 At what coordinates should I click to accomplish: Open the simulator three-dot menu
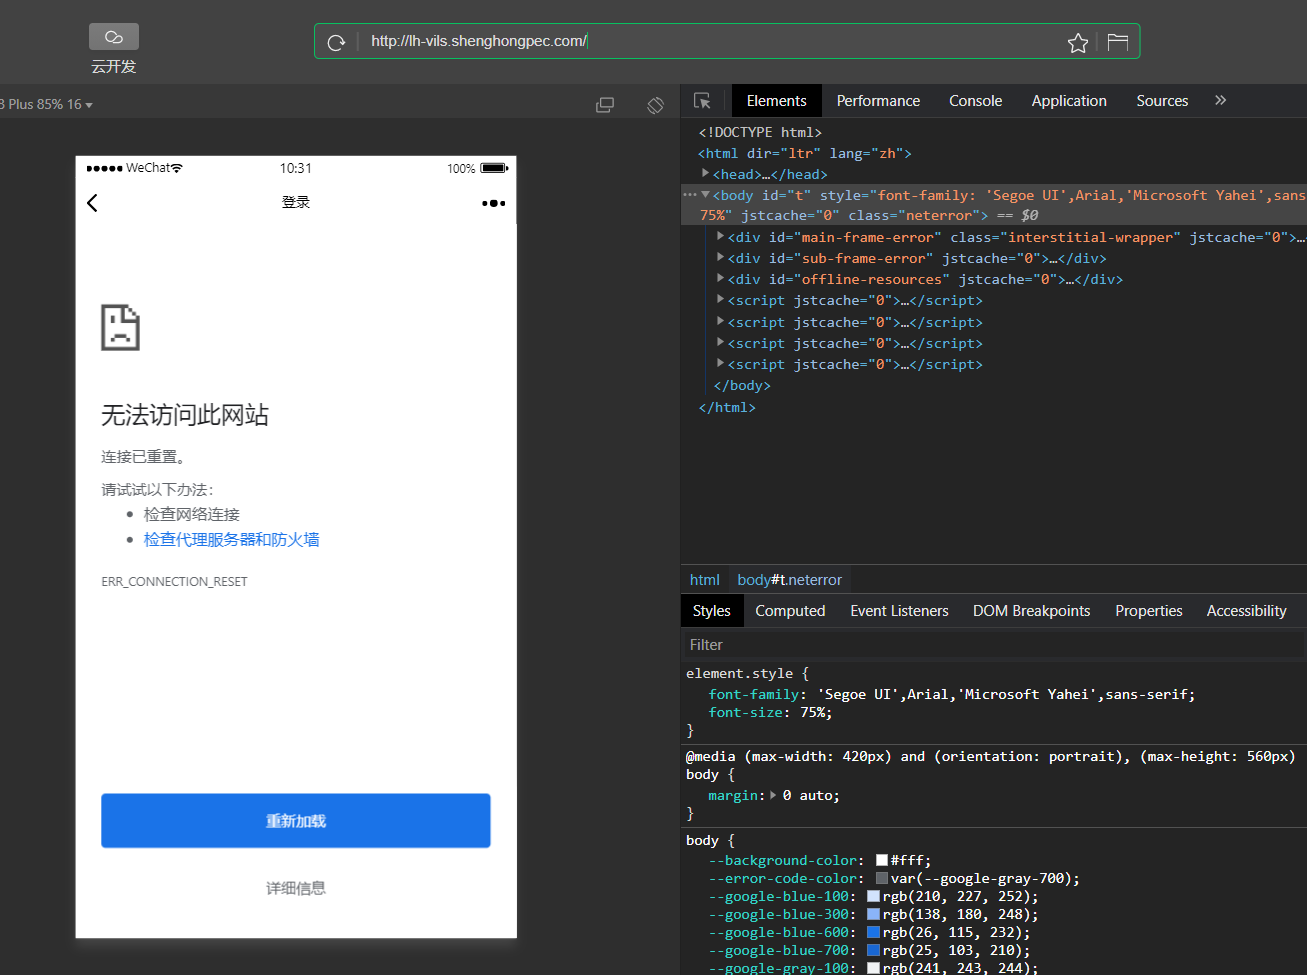[x=494, y=203]
